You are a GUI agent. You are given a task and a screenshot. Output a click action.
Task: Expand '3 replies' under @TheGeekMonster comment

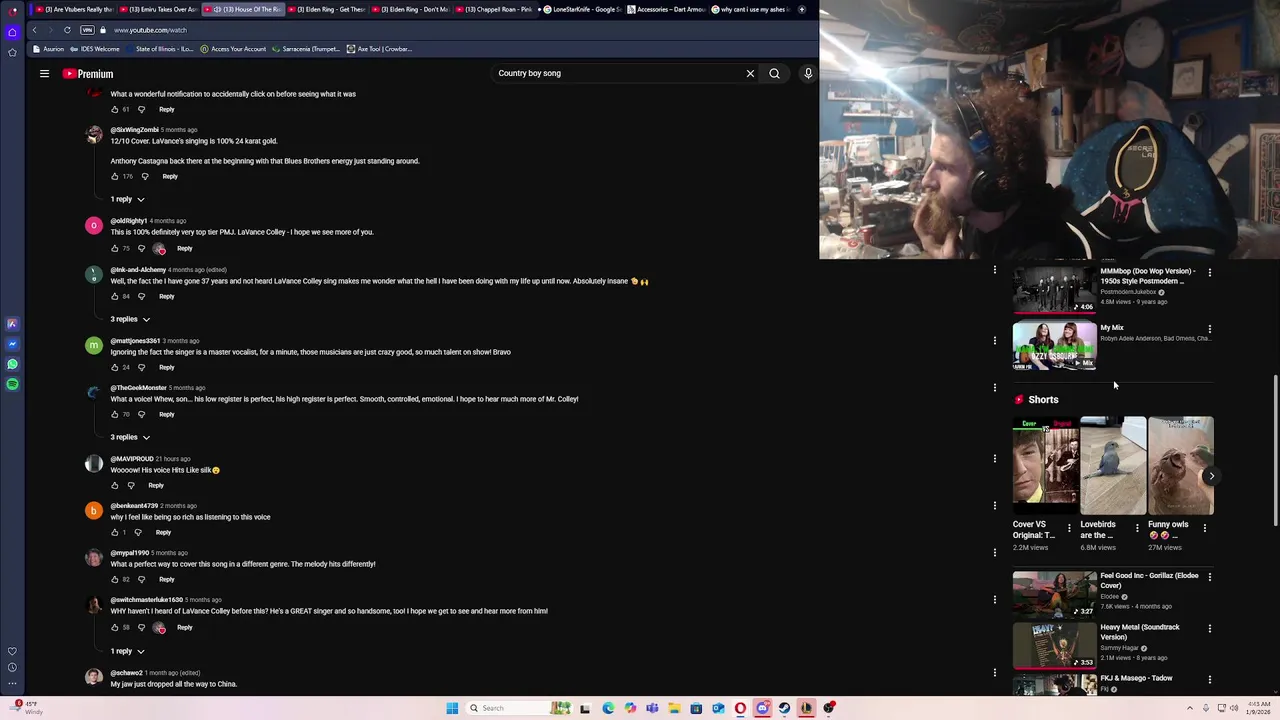pyautogui.click(x=130, y=437)
